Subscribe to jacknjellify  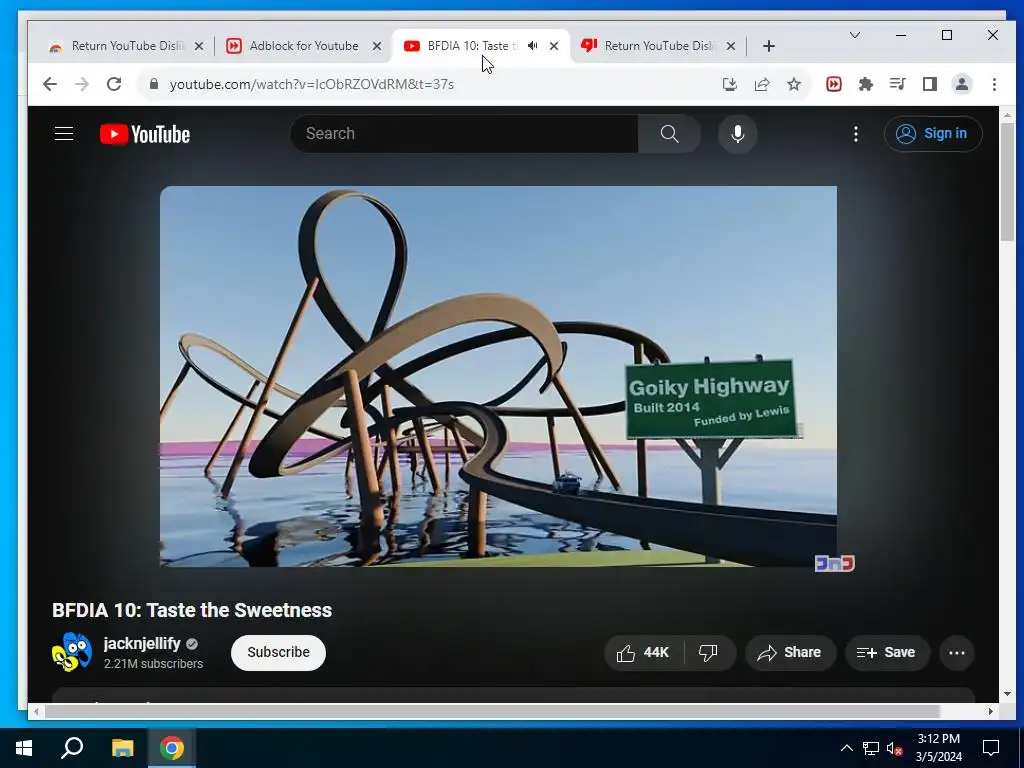[278, 652]
